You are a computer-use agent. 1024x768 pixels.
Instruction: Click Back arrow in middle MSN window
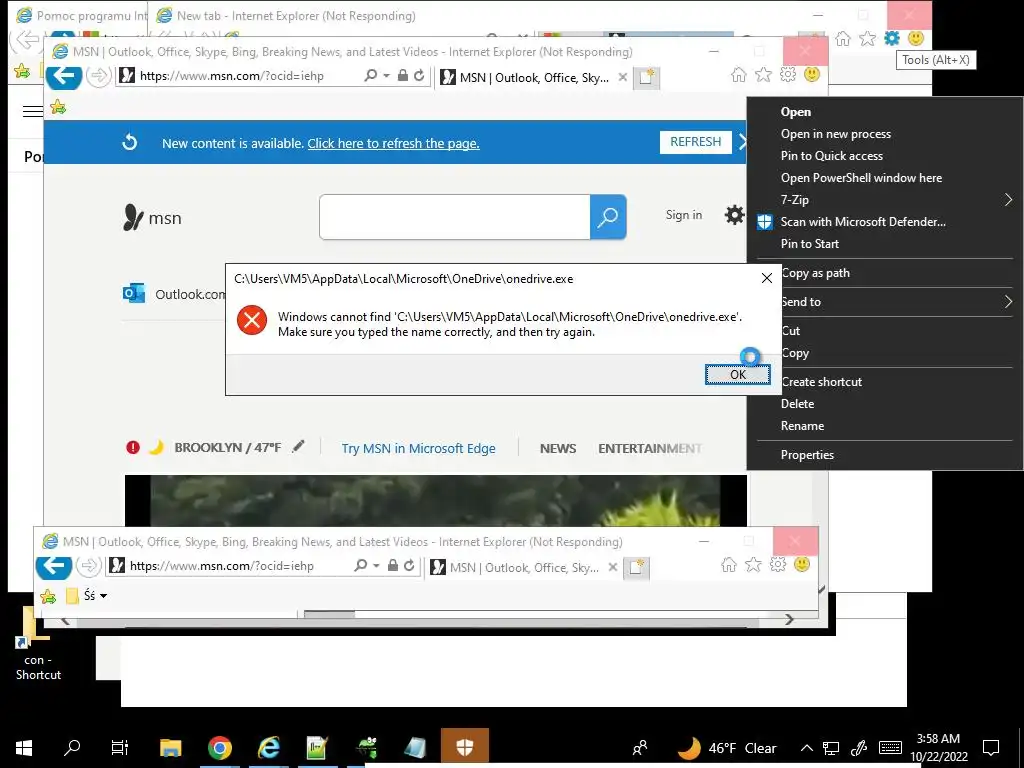coord(63,76)
